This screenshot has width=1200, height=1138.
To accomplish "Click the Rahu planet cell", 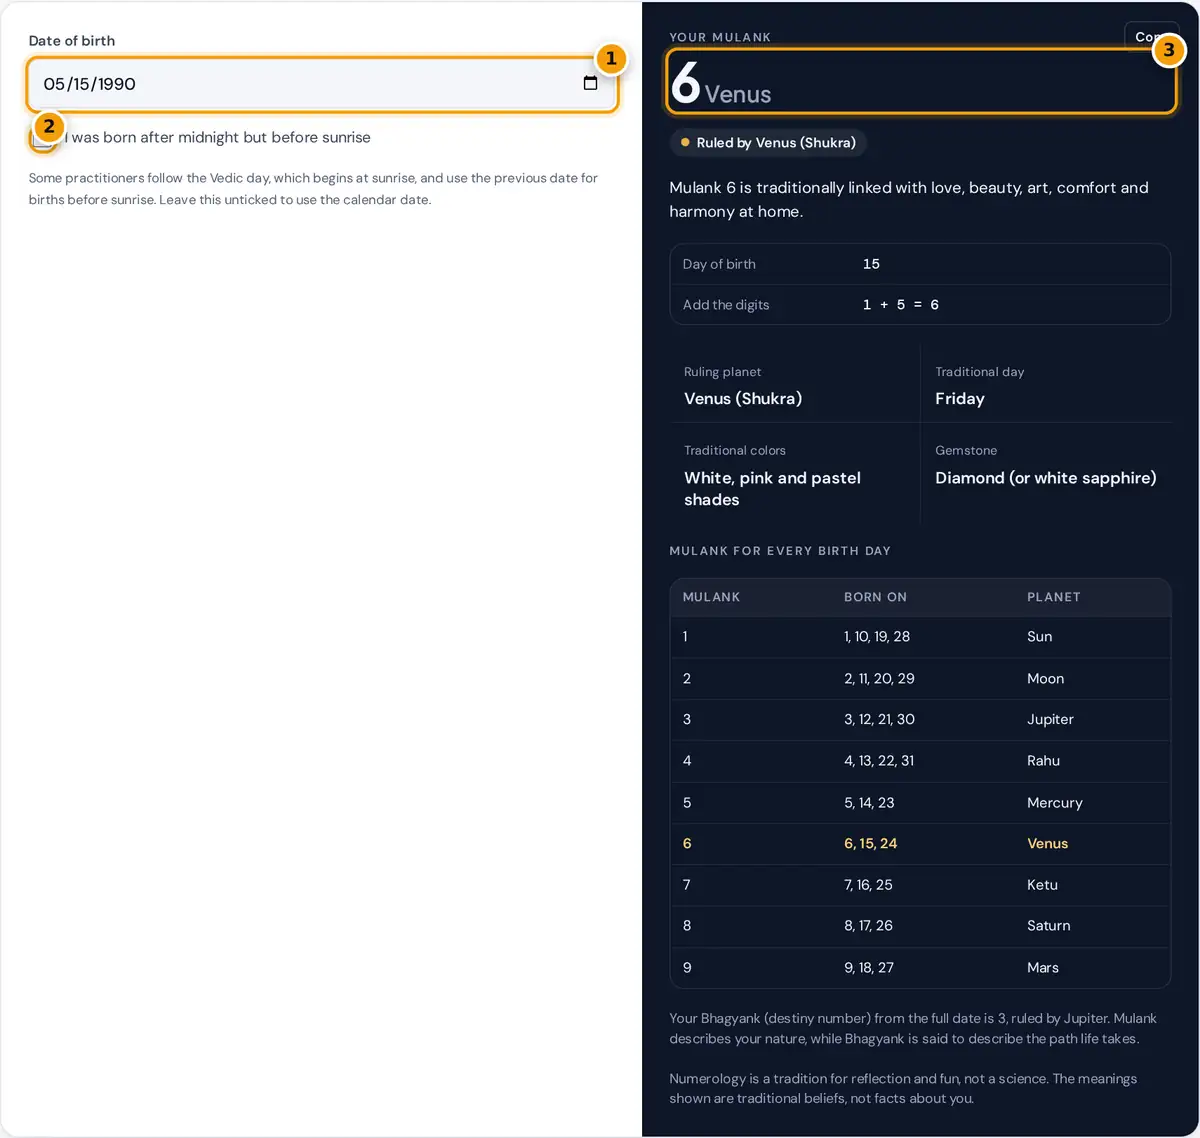I will pos(1043,761).
